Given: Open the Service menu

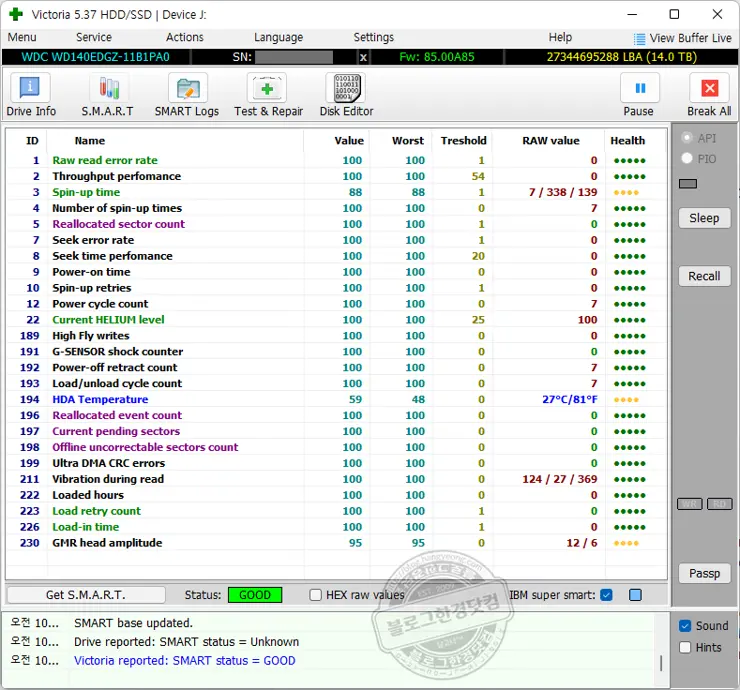Looking at the screenshot, I should pyautogui.click(x=94, y=37).
